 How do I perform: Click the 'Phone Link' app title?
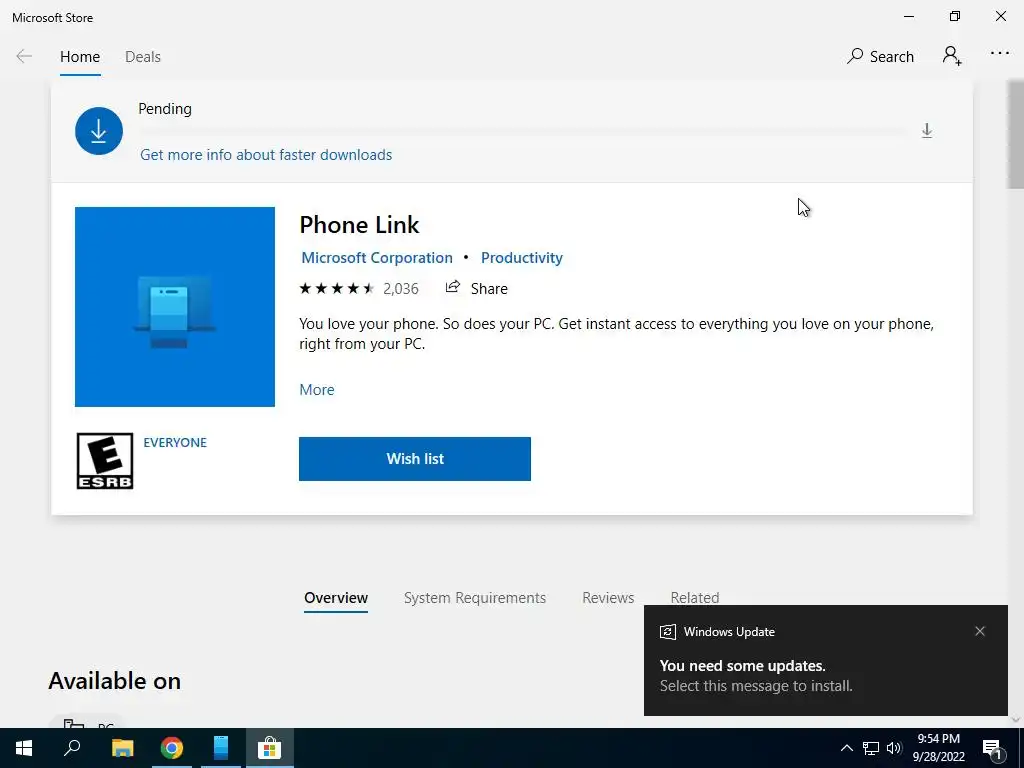point(359,225)
